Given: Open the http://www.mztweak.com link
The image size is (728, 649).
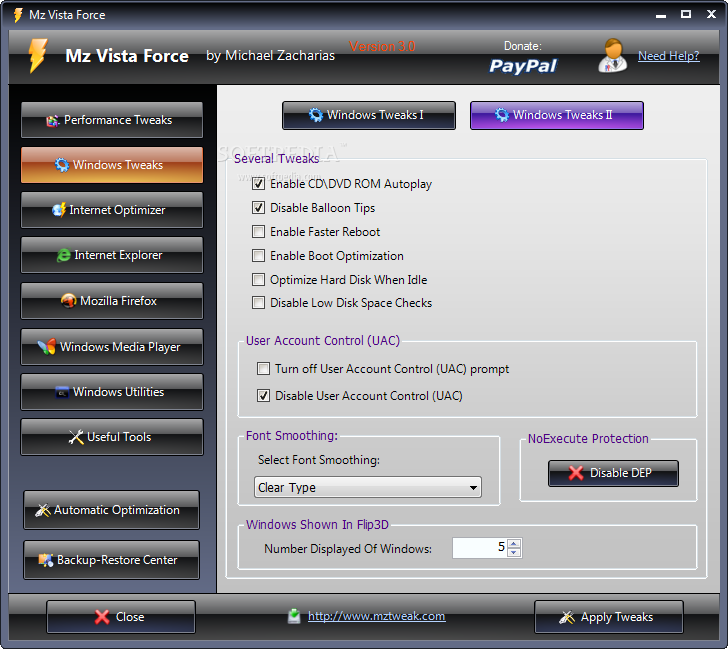Looking at the screenshot, I should pos(377,616).
